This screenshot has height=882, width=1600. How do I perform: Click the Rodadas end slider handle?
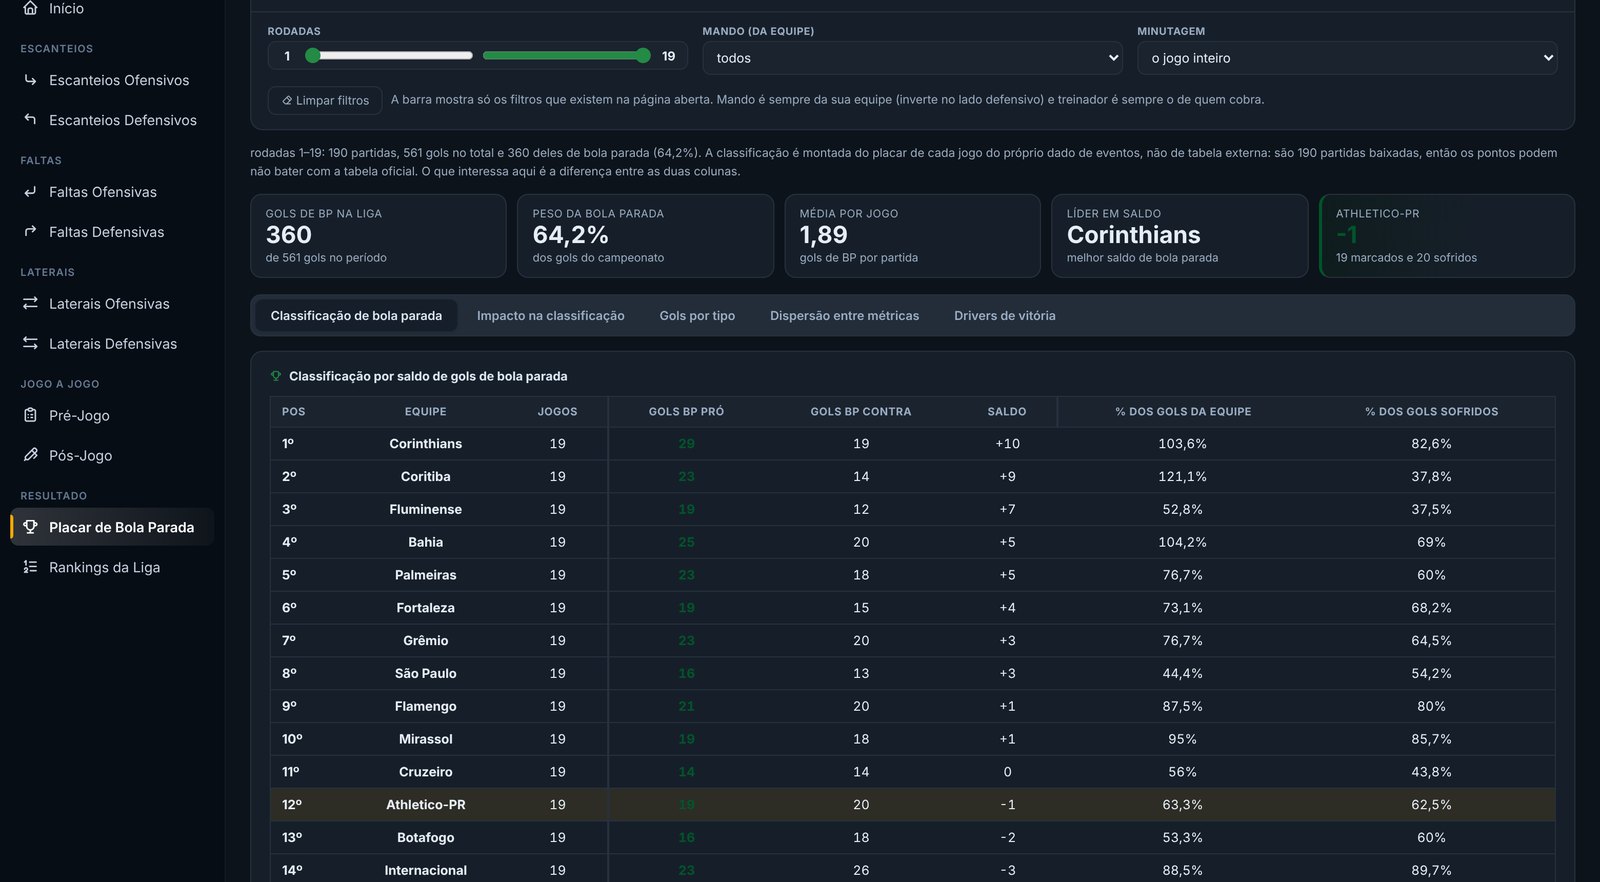[x=643, y=56]
